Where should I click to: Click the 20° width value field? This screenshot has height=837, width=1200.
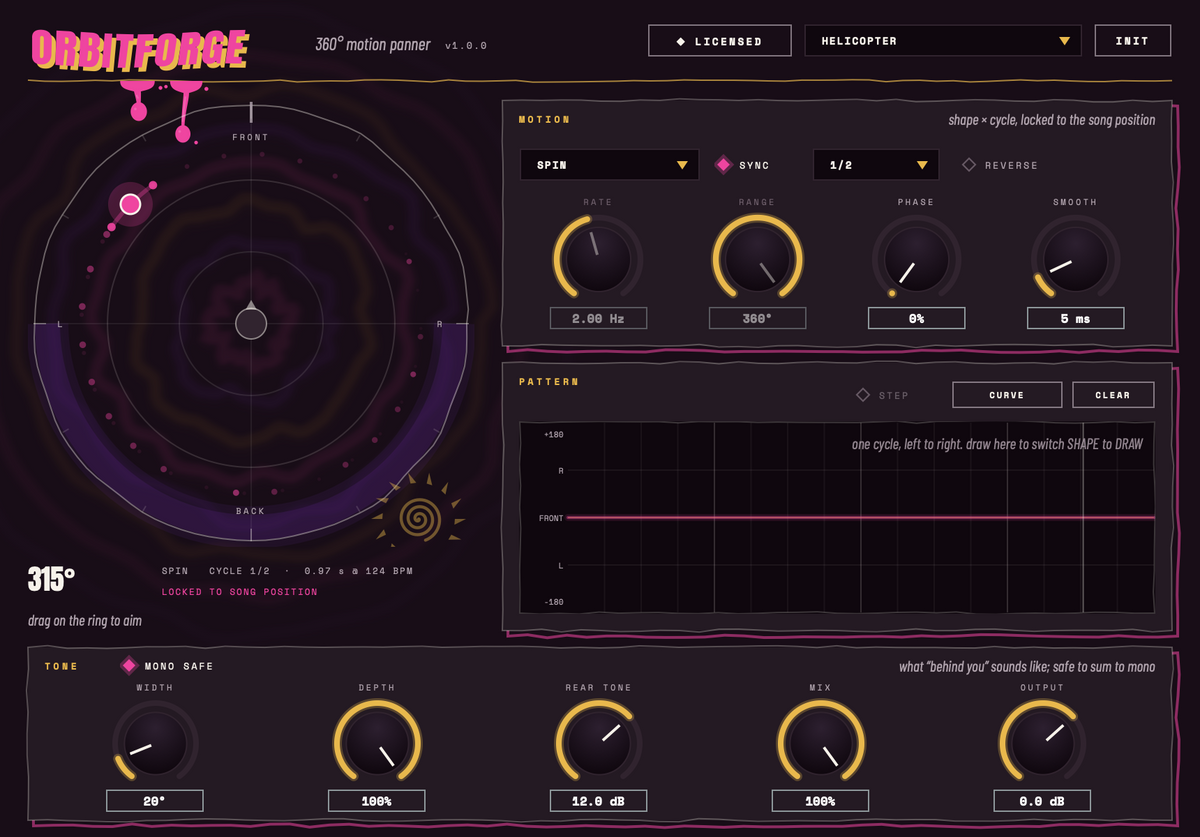click(155, 801)
